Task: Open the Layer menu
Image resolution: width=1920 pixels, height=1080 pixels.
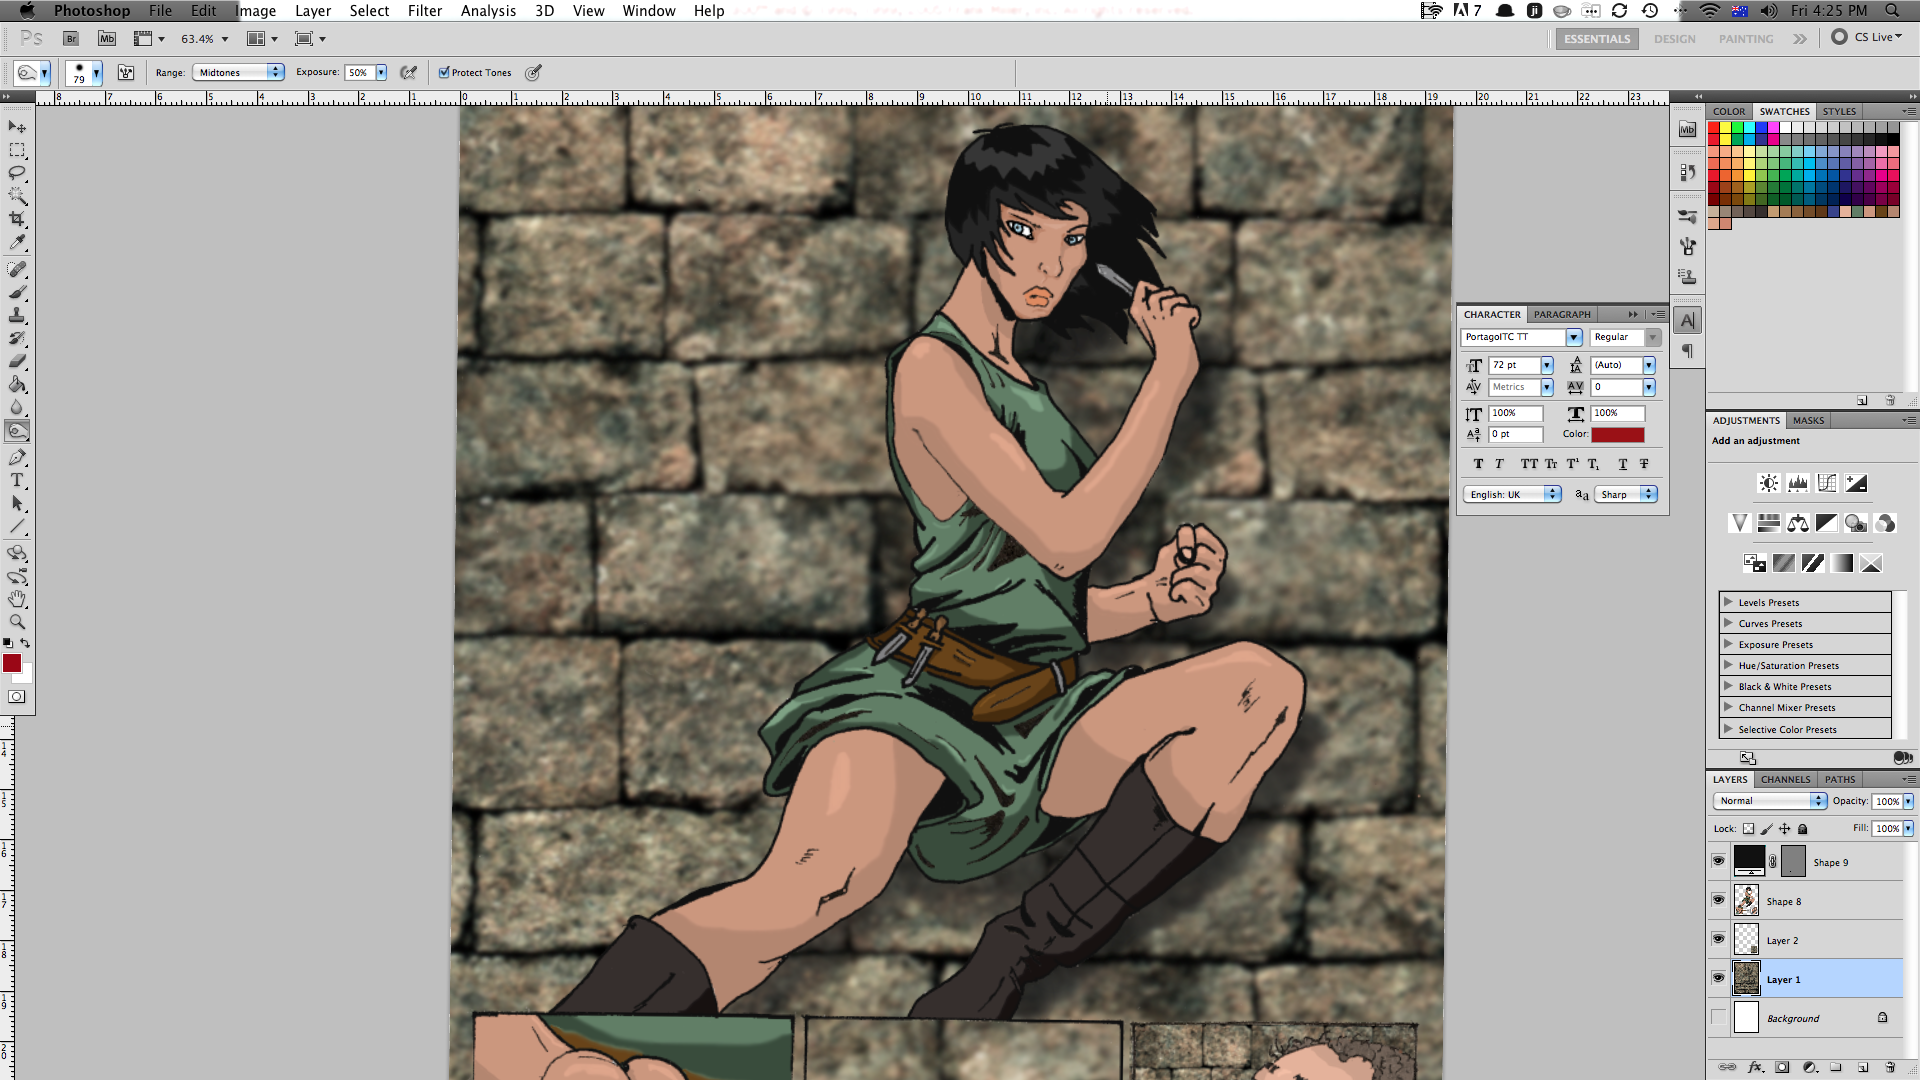Action: click(313, 11)
